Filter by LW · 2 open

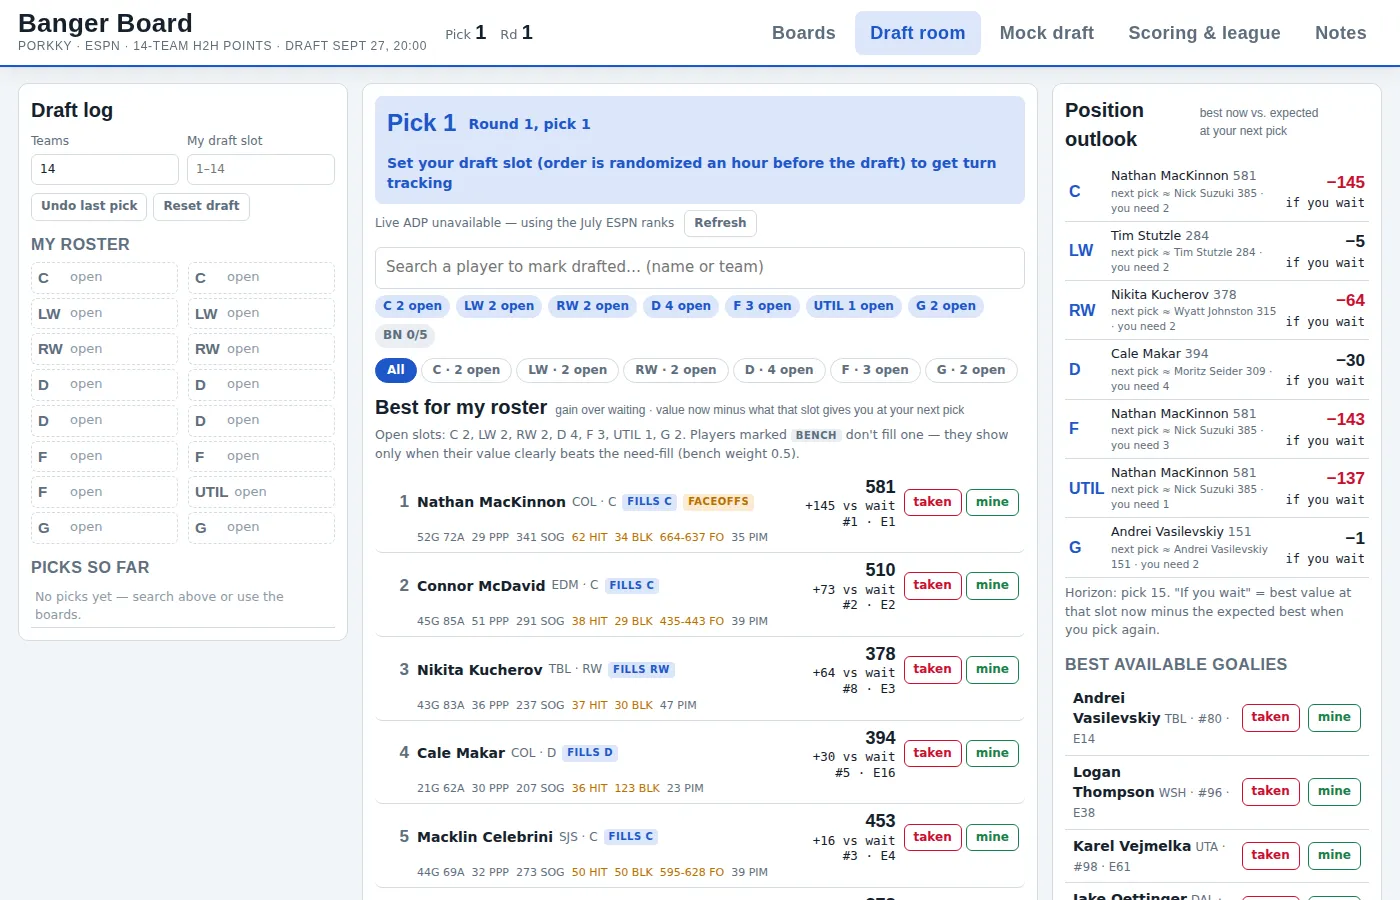(568, 370)
